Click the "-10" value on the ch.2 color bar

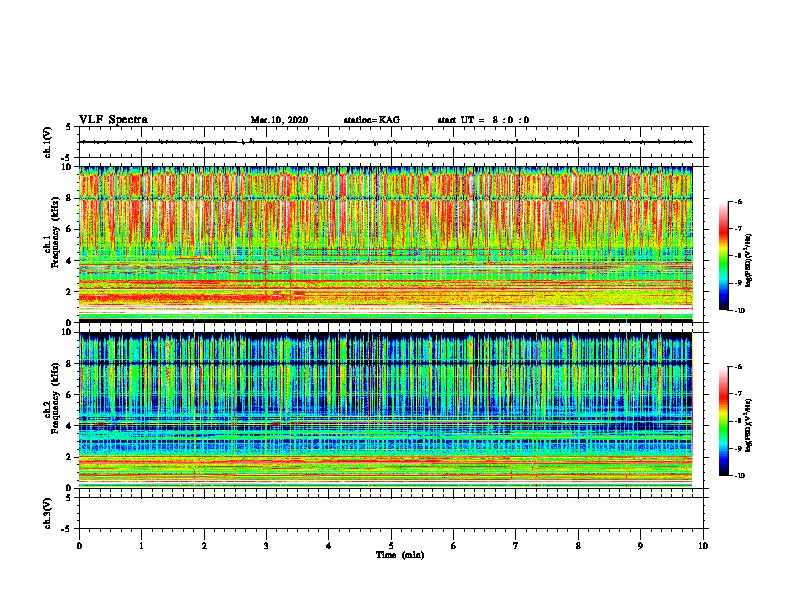tap(739, 476)
